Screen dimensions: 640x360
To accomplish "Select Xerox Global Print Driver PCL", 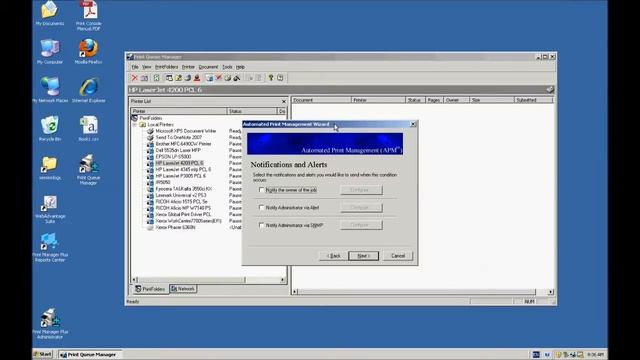I will pyautogui.click(x=183, y=214).
